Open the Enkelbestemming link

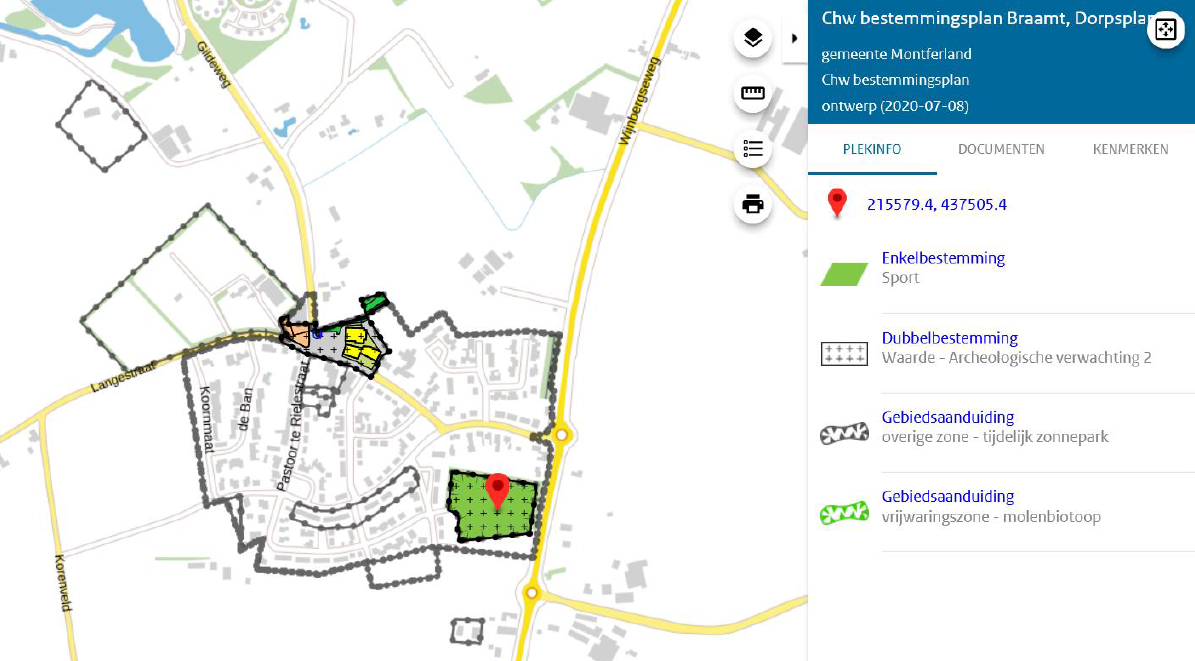(x=944, y=258)
